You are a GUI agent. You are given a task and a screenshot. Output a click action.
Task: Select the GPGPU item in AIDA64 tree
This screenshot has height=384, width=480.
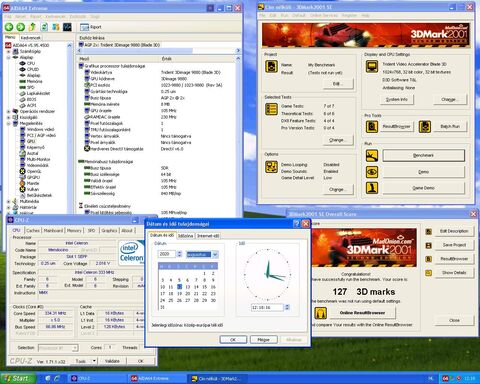tap(33, 177)
